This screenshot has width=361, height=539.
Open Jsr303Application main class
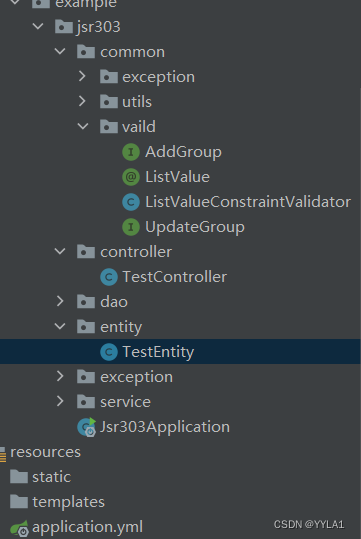165,427
